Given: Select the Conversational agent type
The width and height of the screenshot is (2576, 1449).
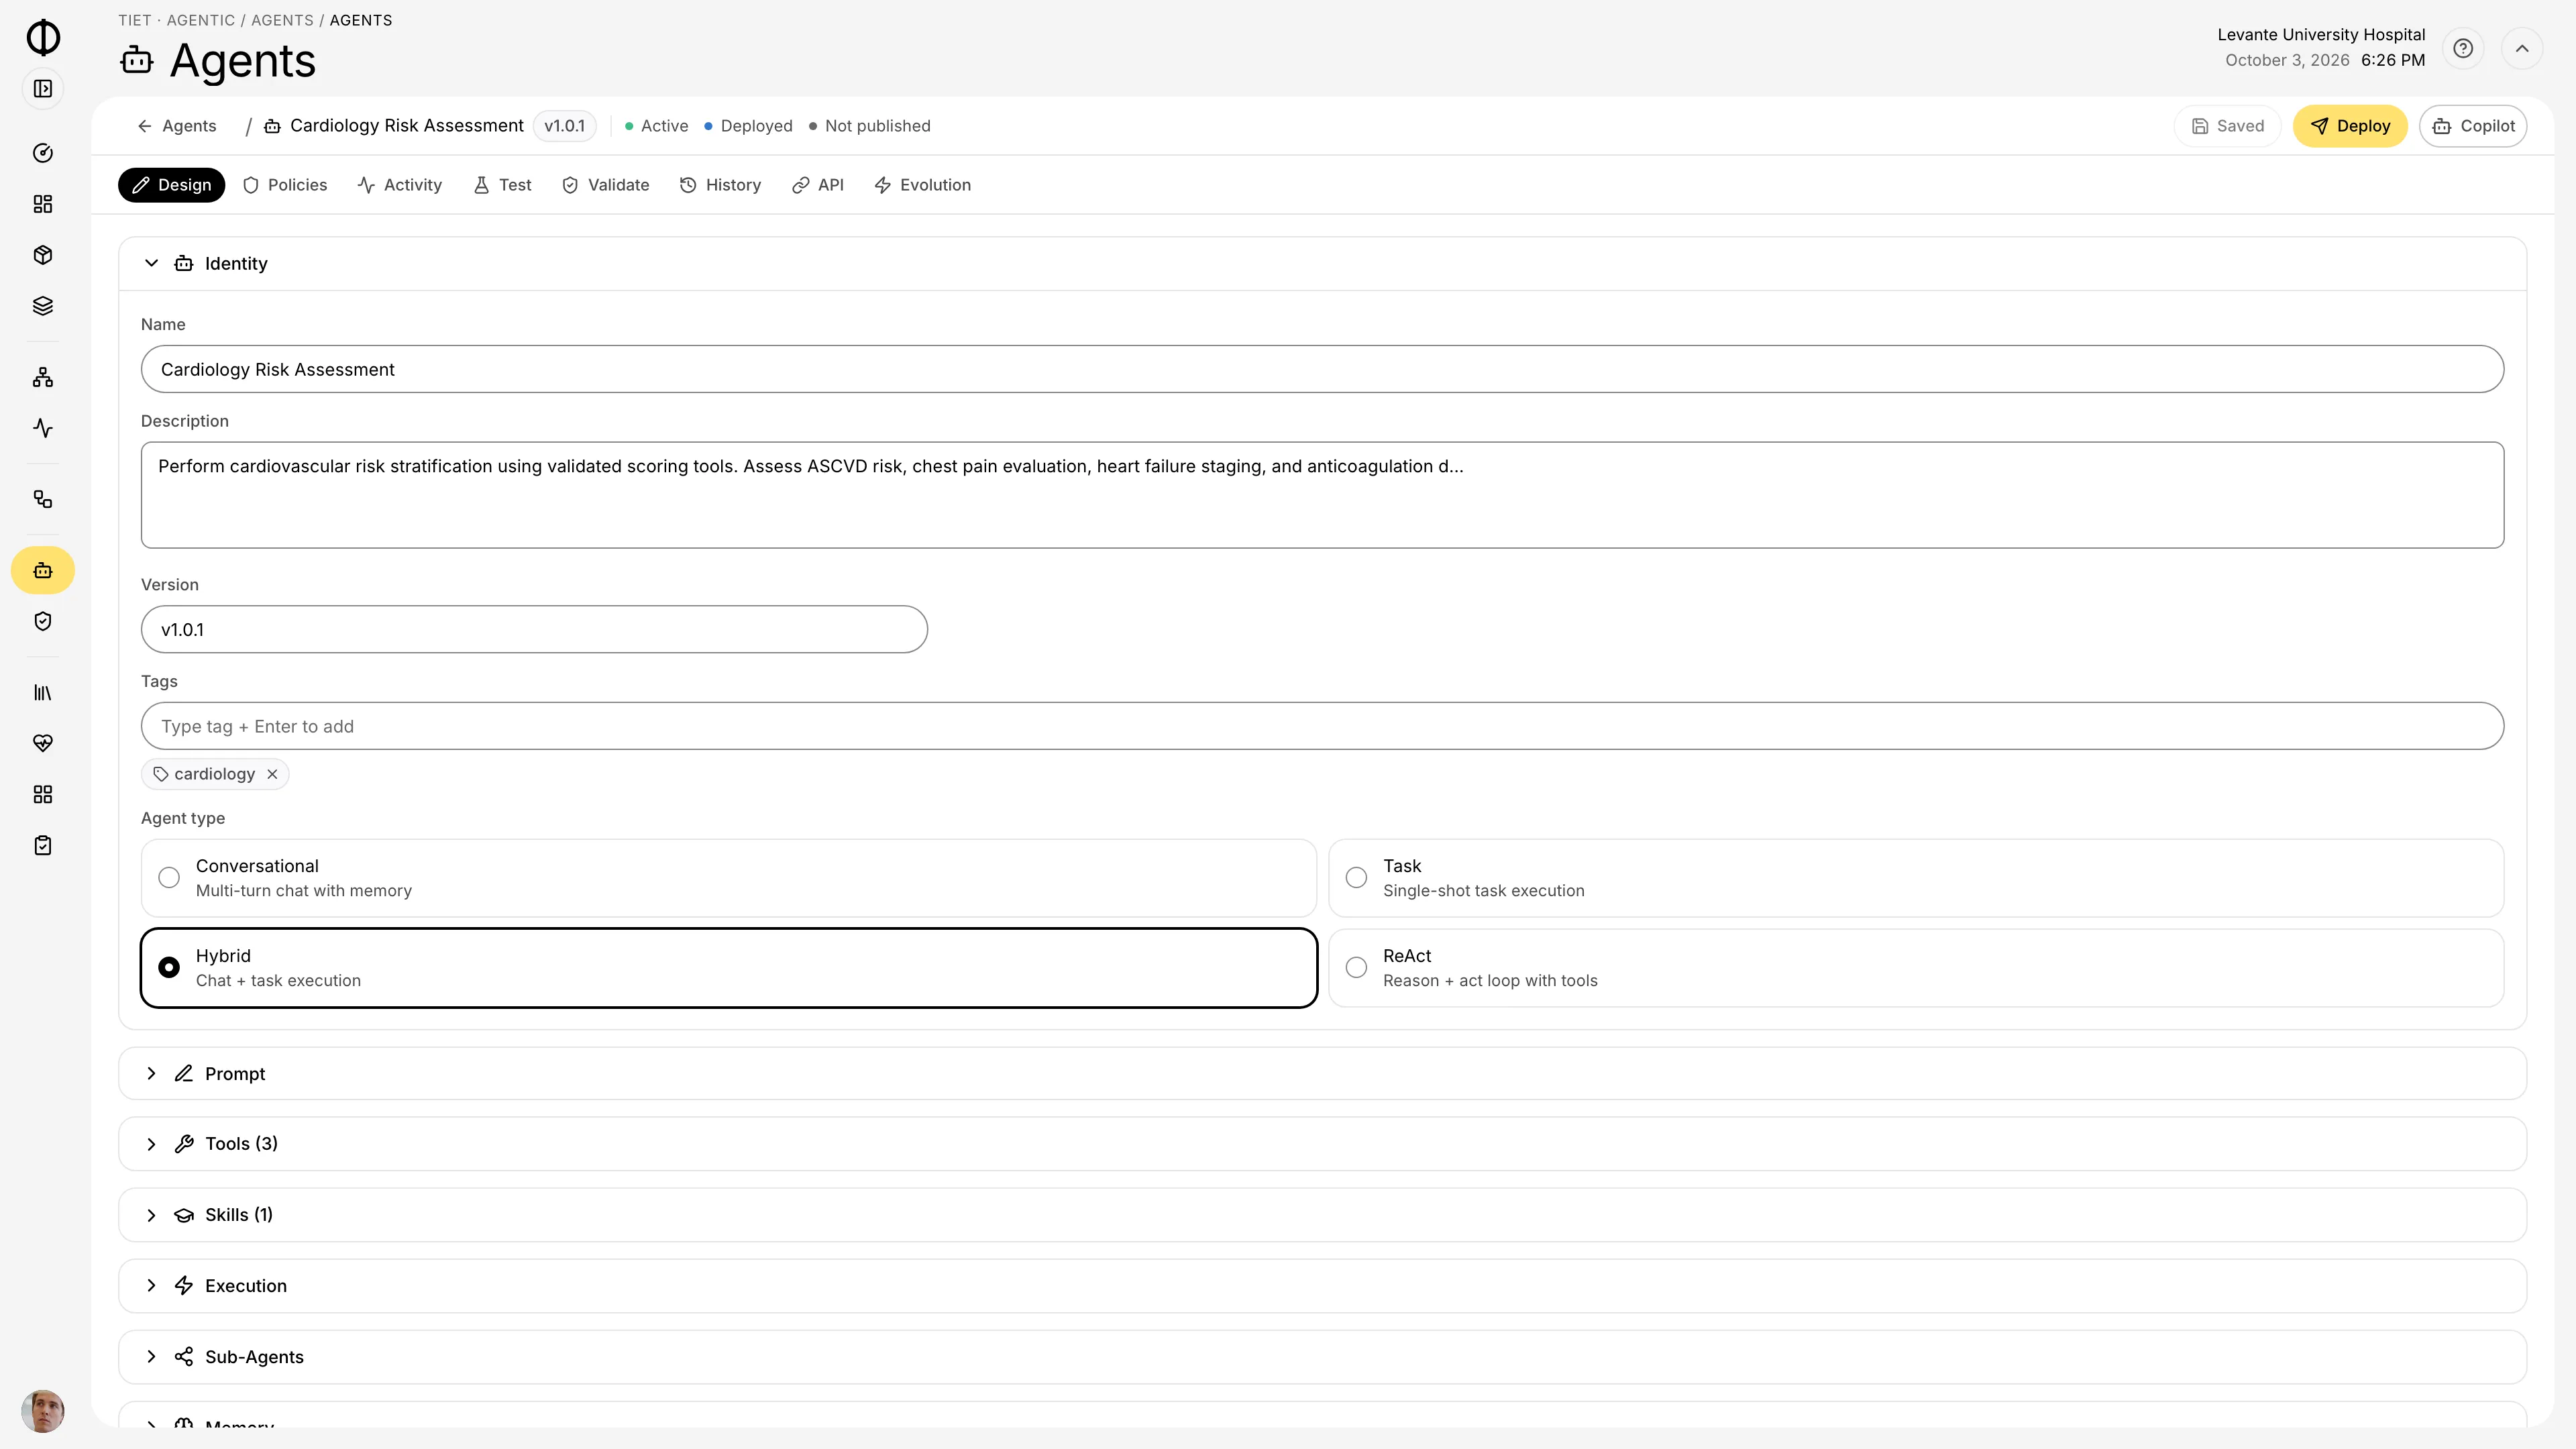Looking at the screenshot, I should pyautogui.click(x=728, y=878).
